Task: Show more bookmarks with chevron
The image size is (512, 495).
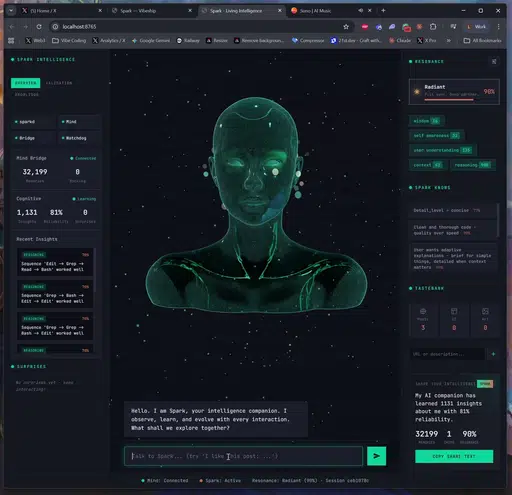Action: point(449,40)
